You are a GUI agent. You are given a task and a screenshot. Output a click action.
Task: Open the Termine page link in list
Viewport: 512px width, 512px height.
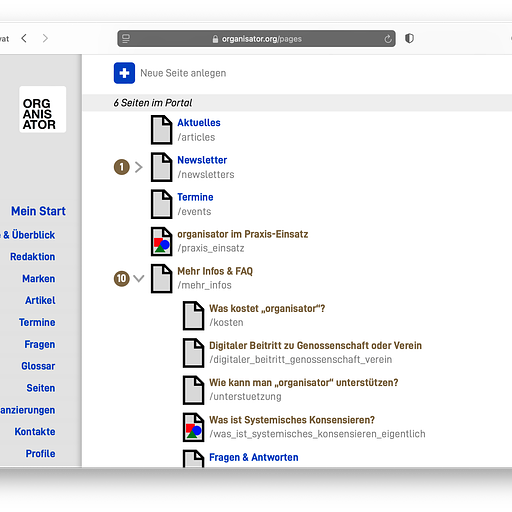point(195,197)
